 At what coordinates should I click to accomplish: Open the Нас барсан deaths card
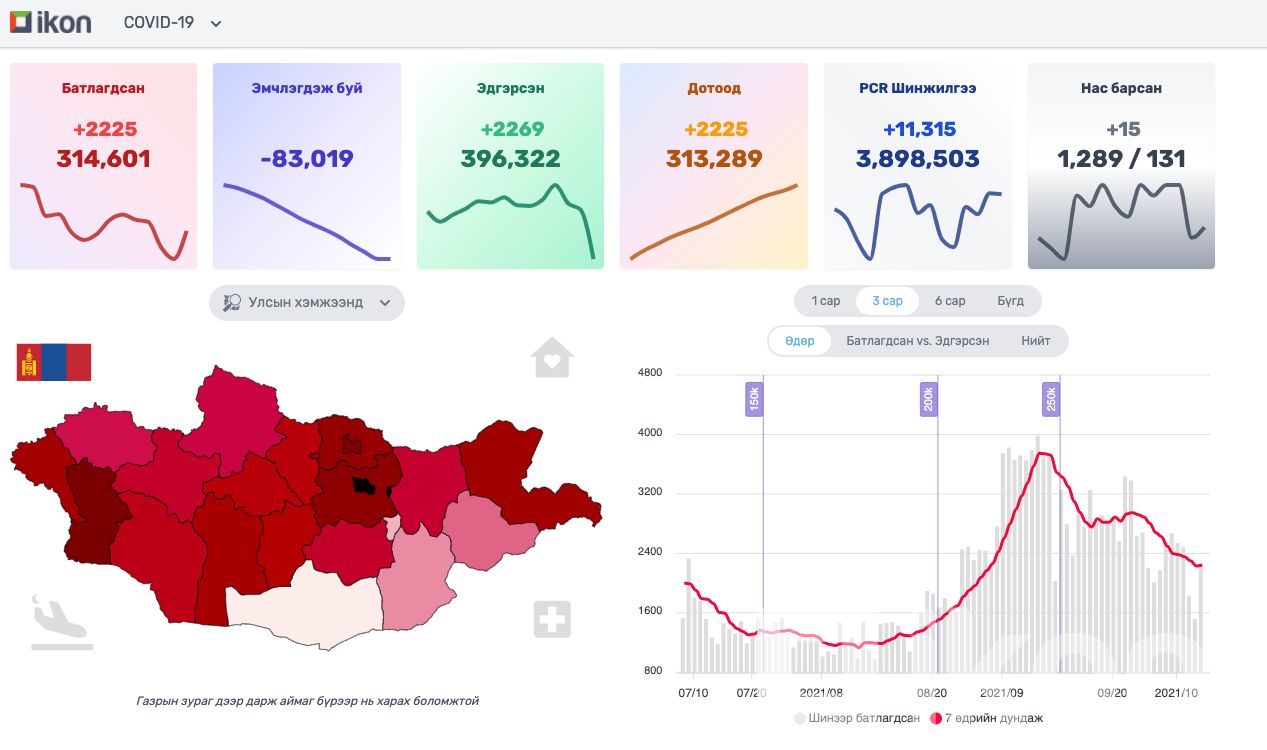(1121, 166)
